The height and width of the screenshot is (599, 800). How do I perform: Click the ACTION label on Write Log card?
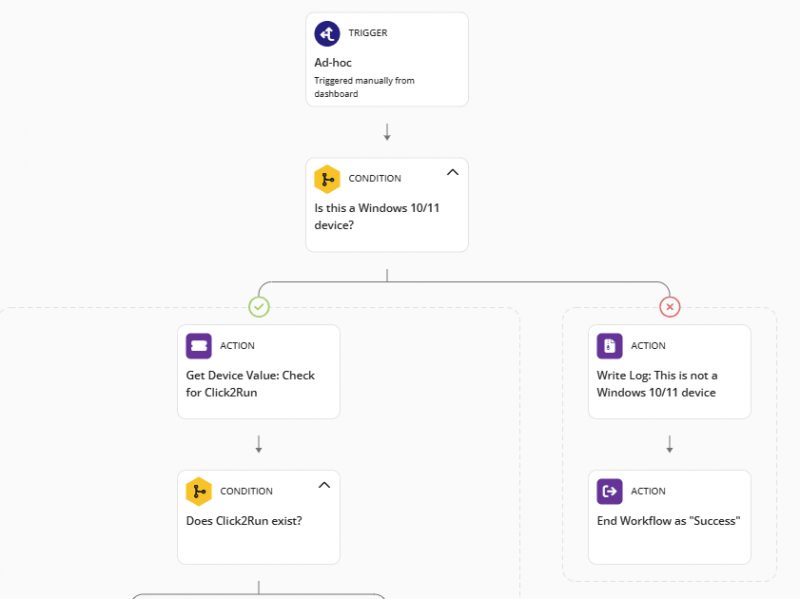click(x=648, y=346)
